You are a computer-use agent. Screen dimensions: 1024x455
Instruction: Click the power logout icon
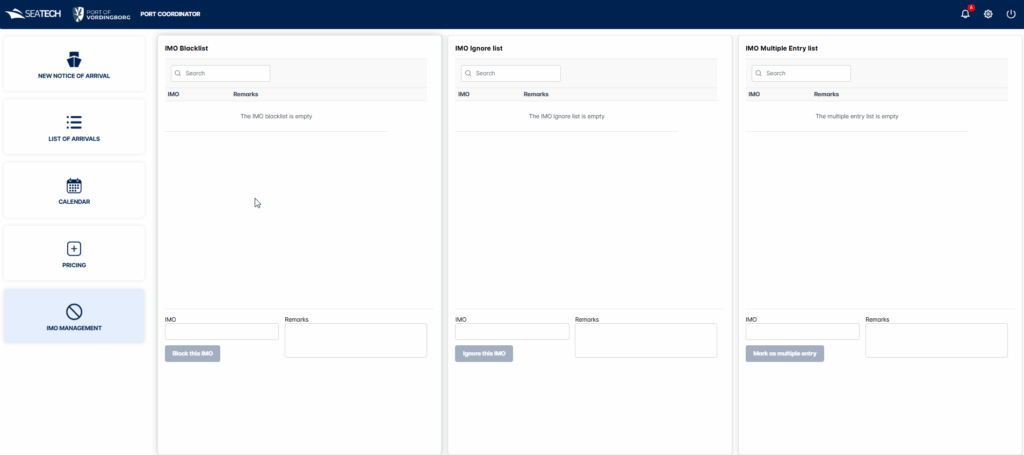point(1011,14)
